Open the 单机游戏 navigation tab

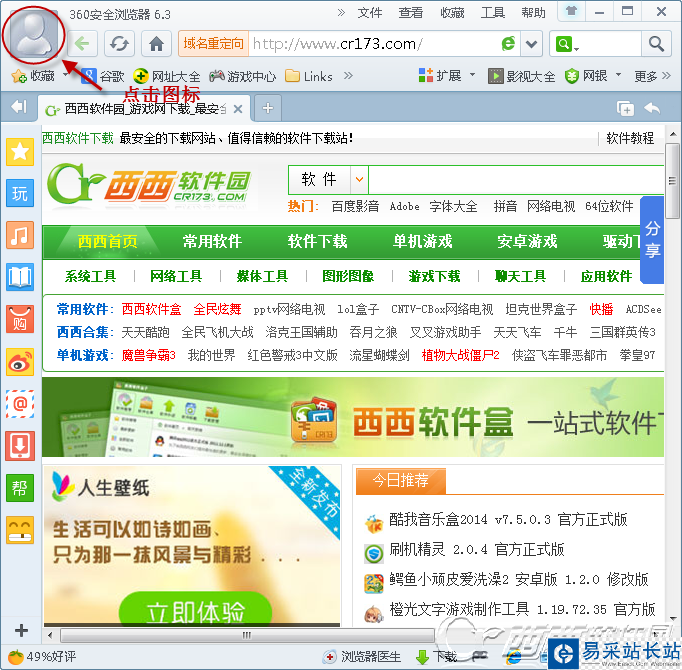pyautogui.click(x=423, y=241)
